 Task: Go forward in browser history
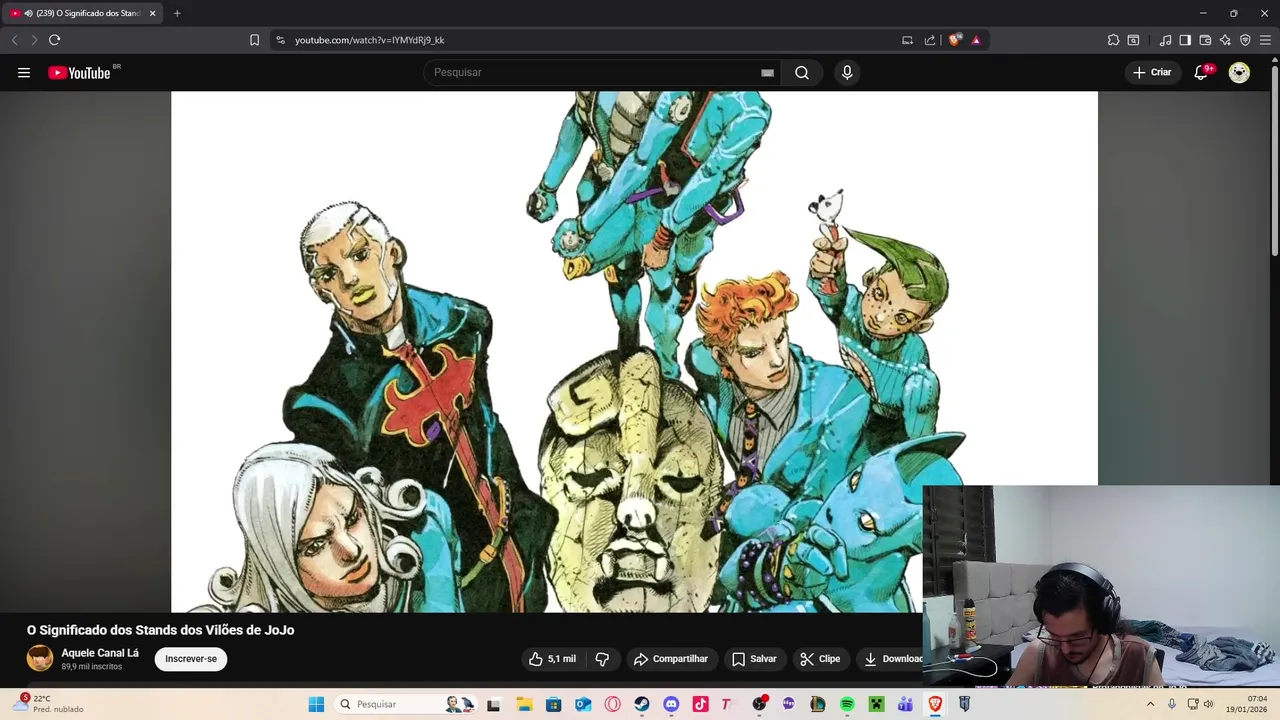[33, 40]
